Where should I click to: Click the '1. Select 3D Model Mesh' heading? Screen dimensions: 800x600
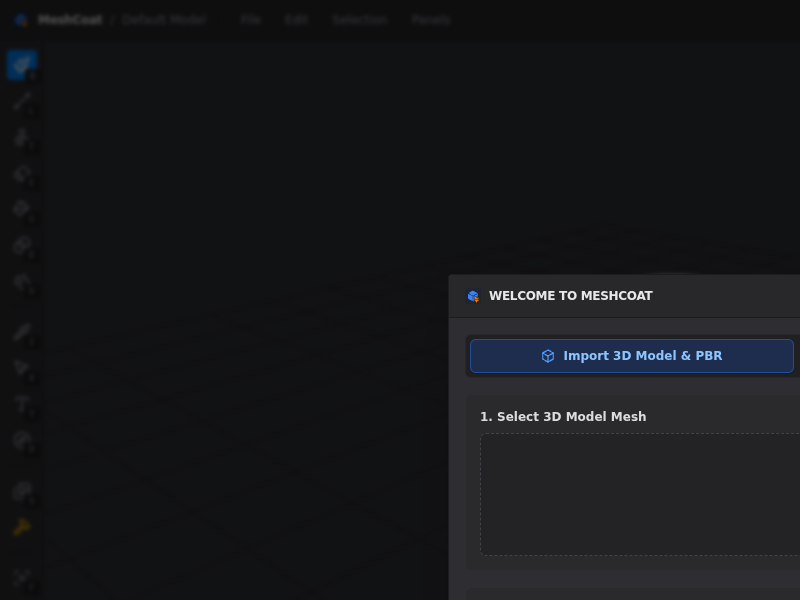click(563, 417)
